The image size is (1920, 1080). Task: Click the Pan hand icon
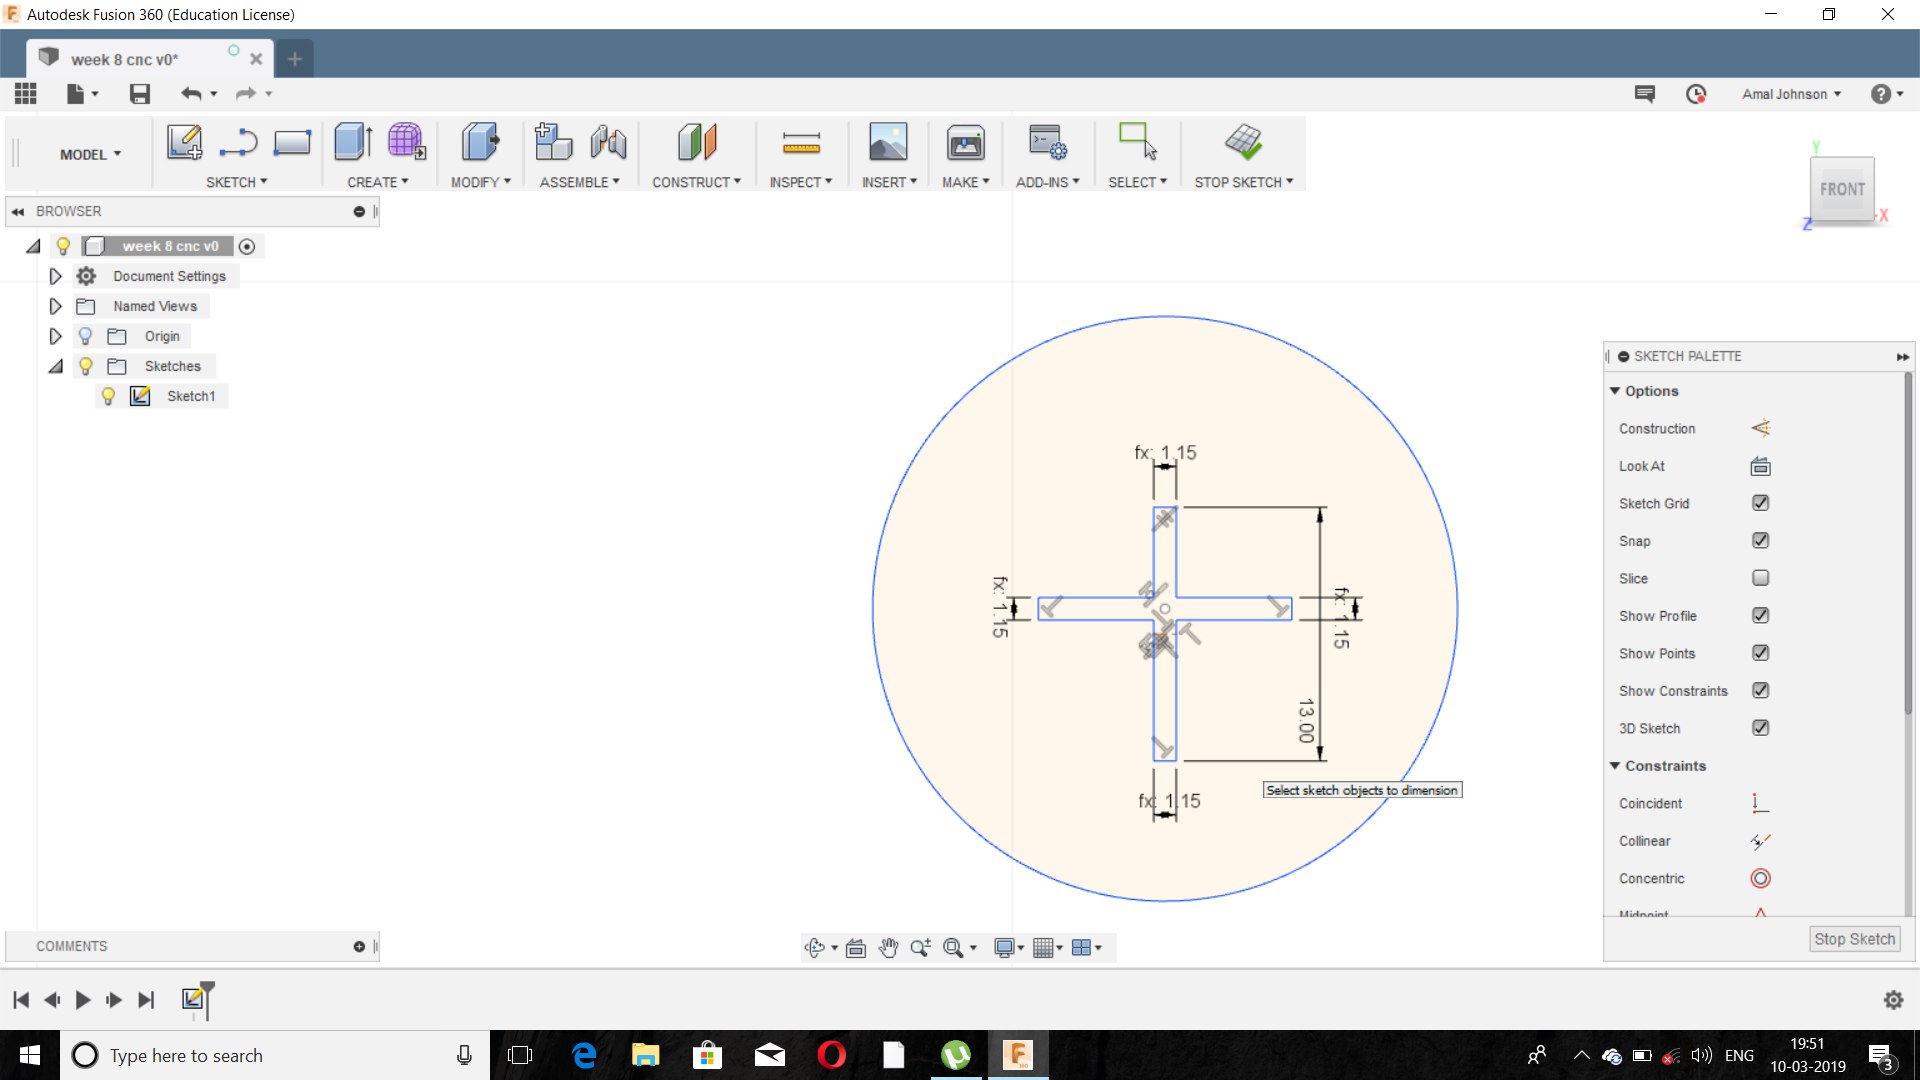[x=888, y=948]
